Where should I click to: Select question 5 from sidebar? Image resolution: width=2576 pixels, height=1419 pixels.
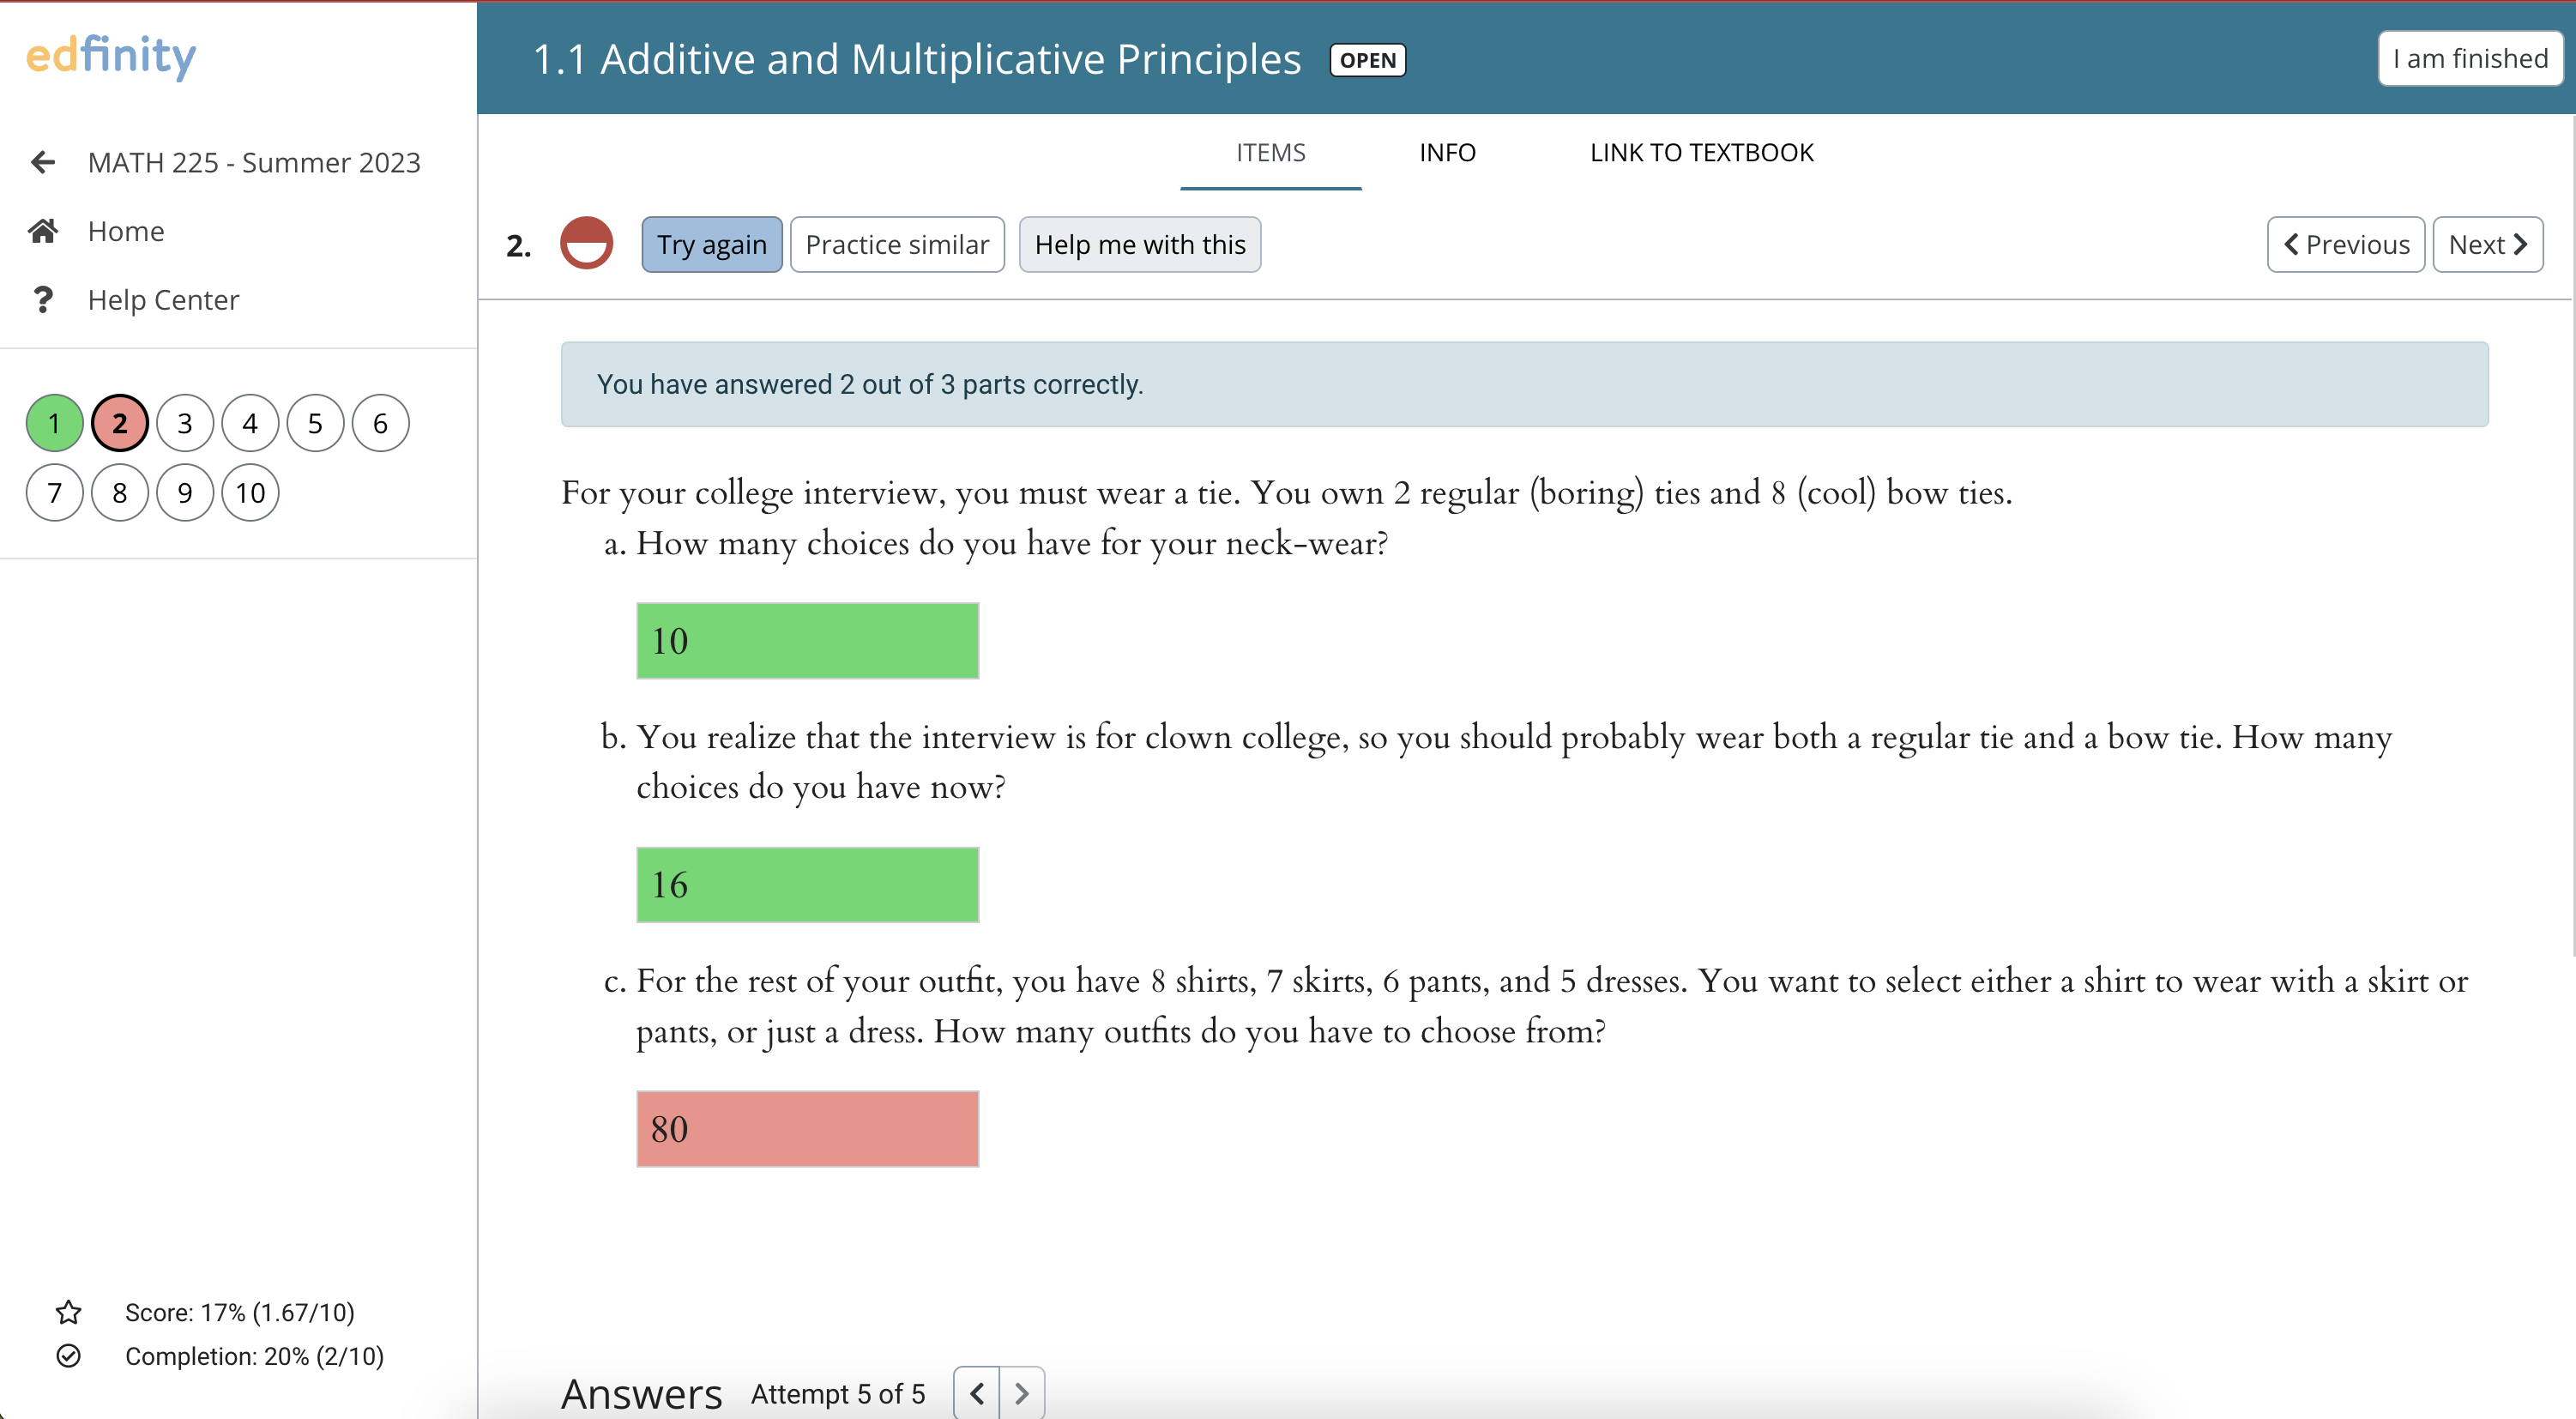click(314, 423)
